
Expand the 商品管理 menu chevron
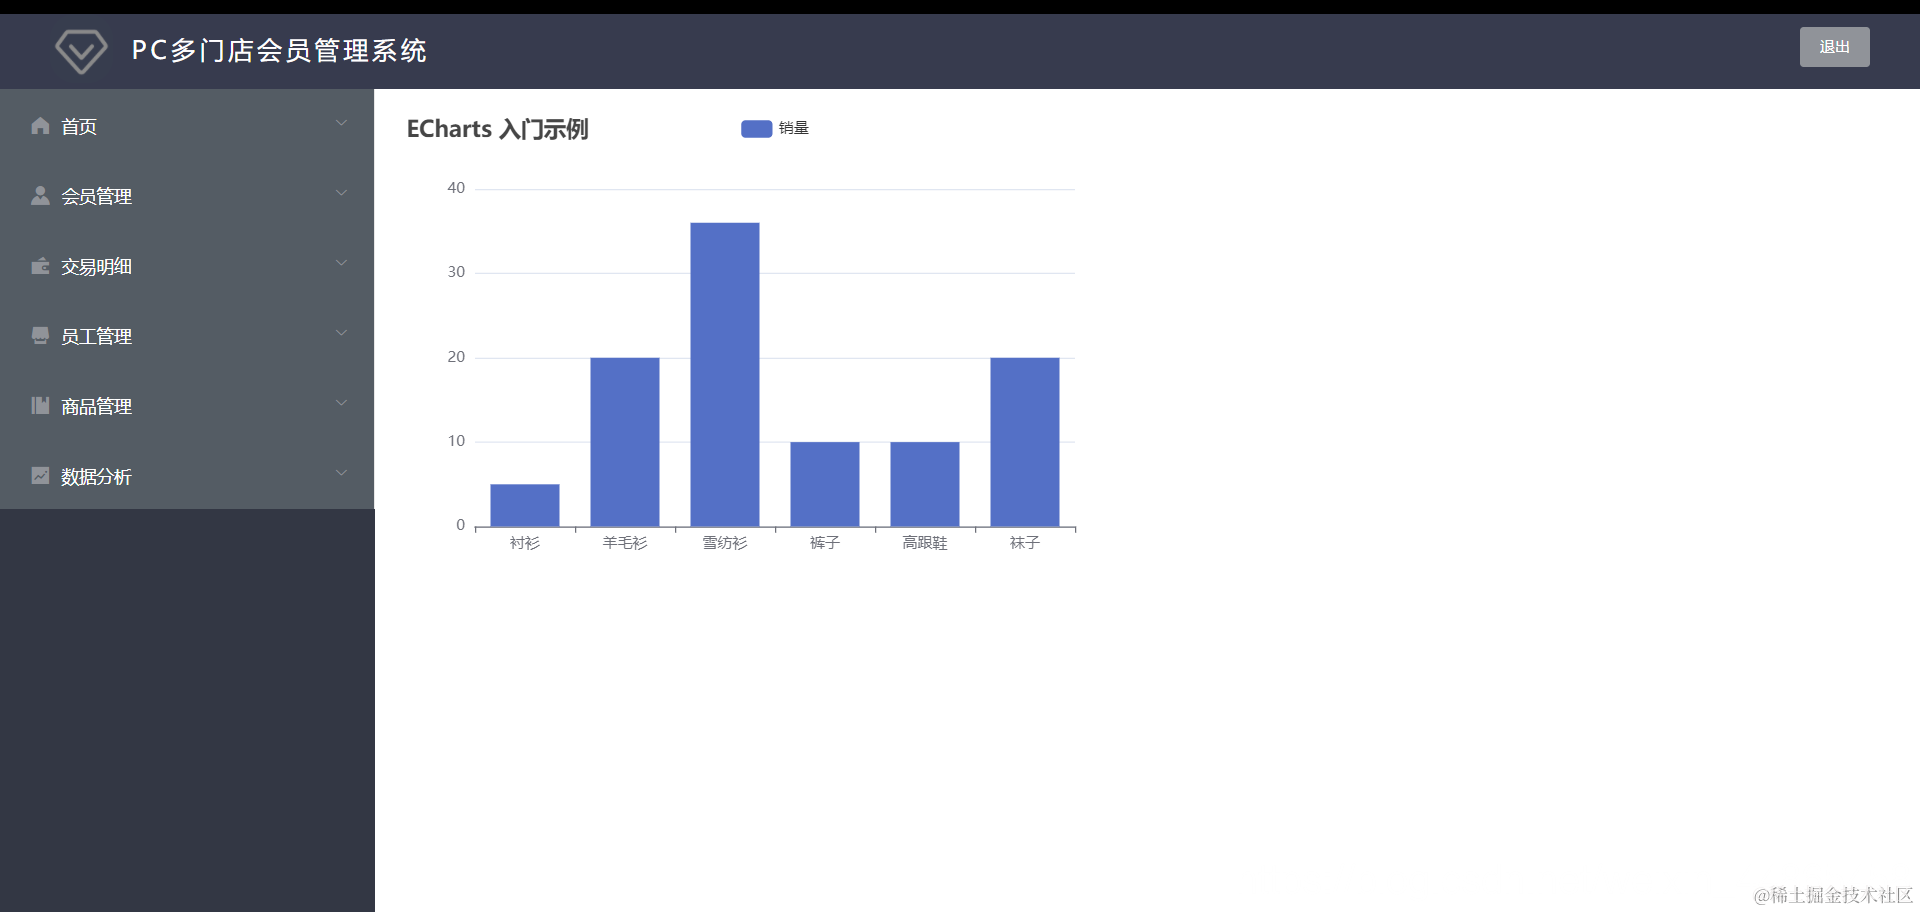click(x=341, y=403)
